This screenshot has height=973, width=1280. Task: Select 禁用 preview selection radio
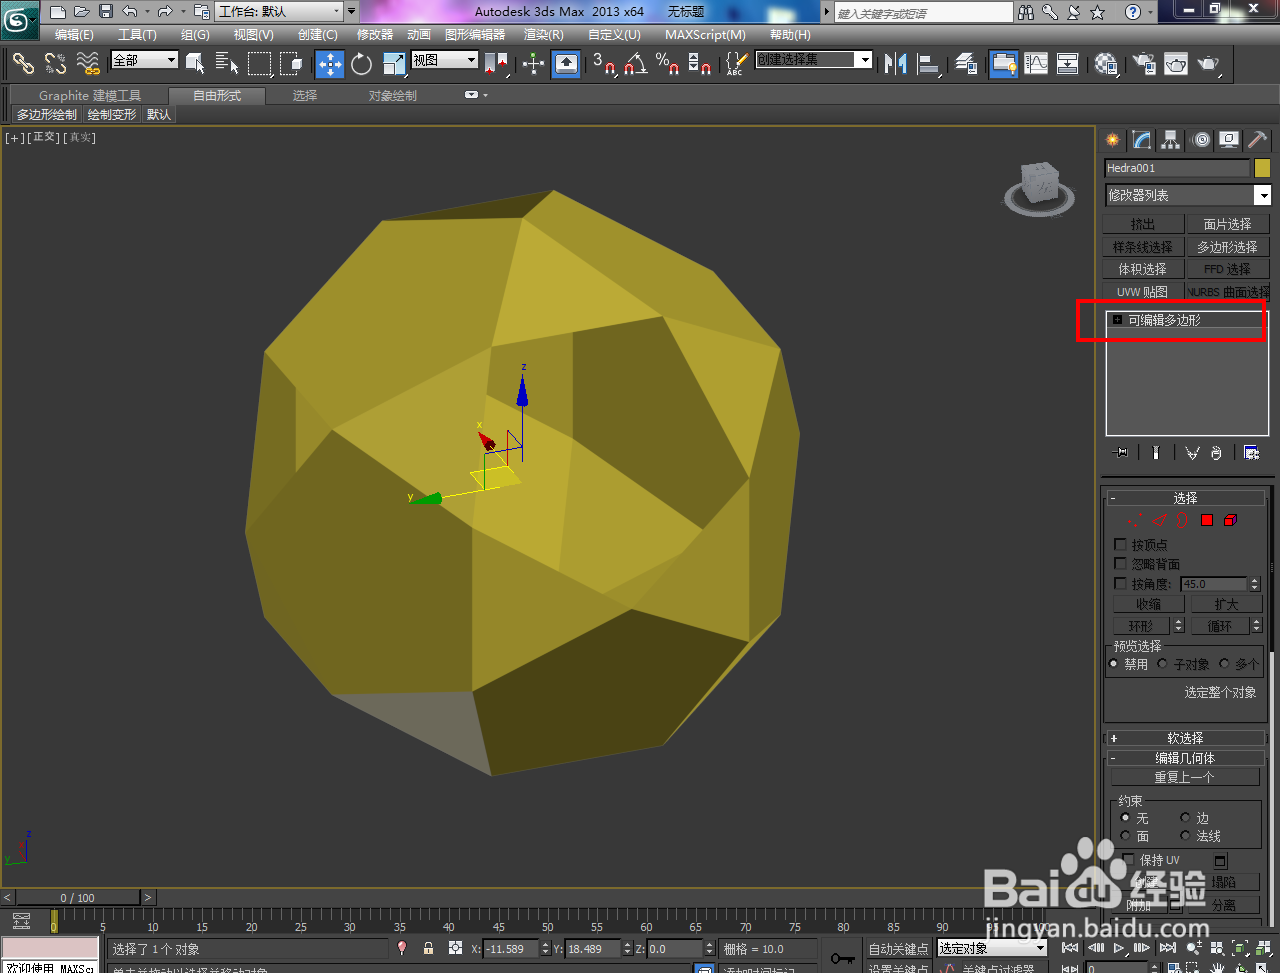tap(1114, 663)
